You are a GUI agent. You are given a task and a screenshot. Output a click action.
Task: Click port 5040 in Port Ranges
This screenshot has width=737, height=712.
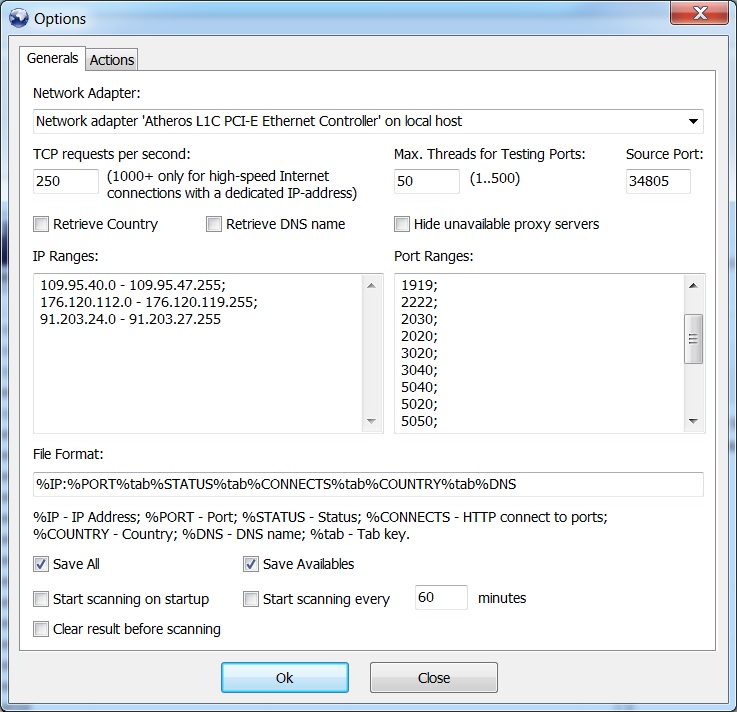point(419,387)
